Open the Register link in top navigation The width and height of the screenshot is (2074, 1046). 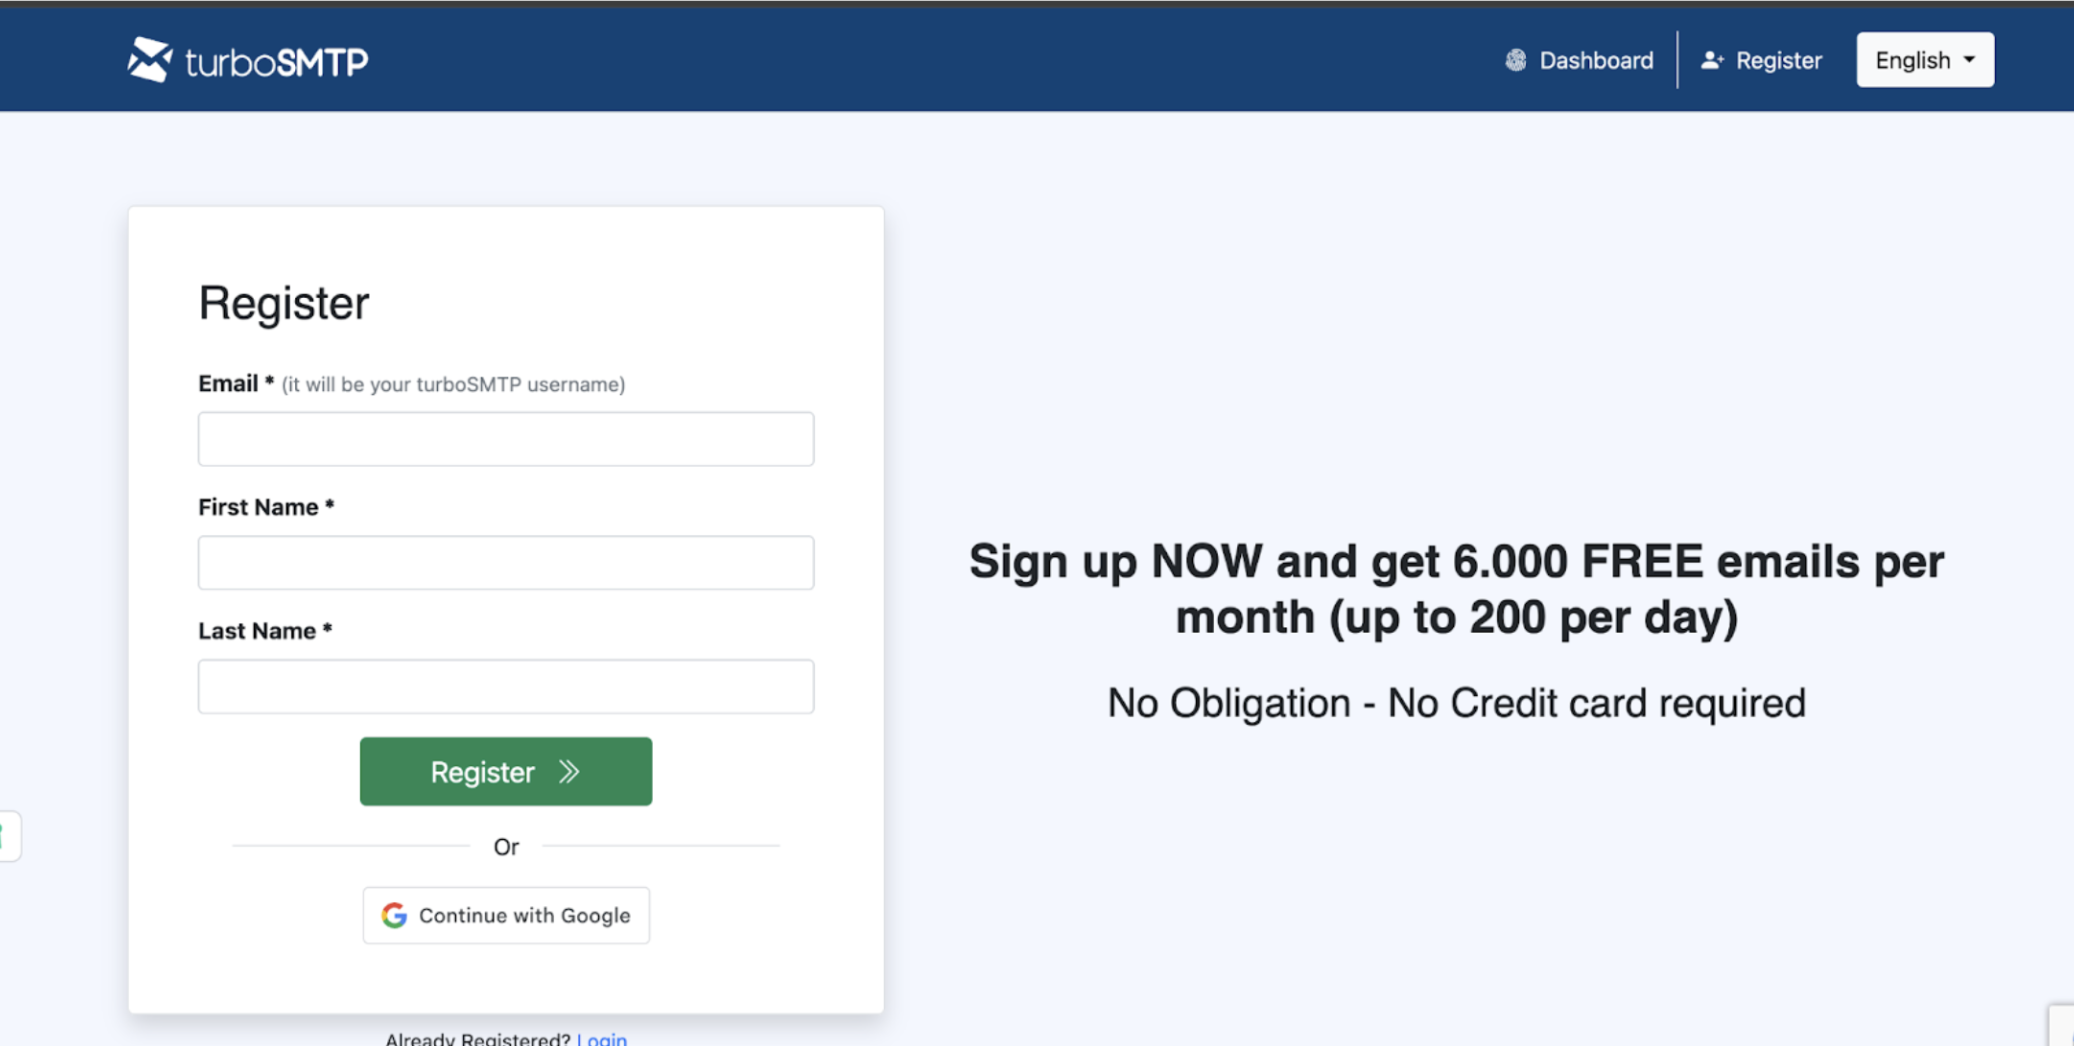coord(1778,60)
